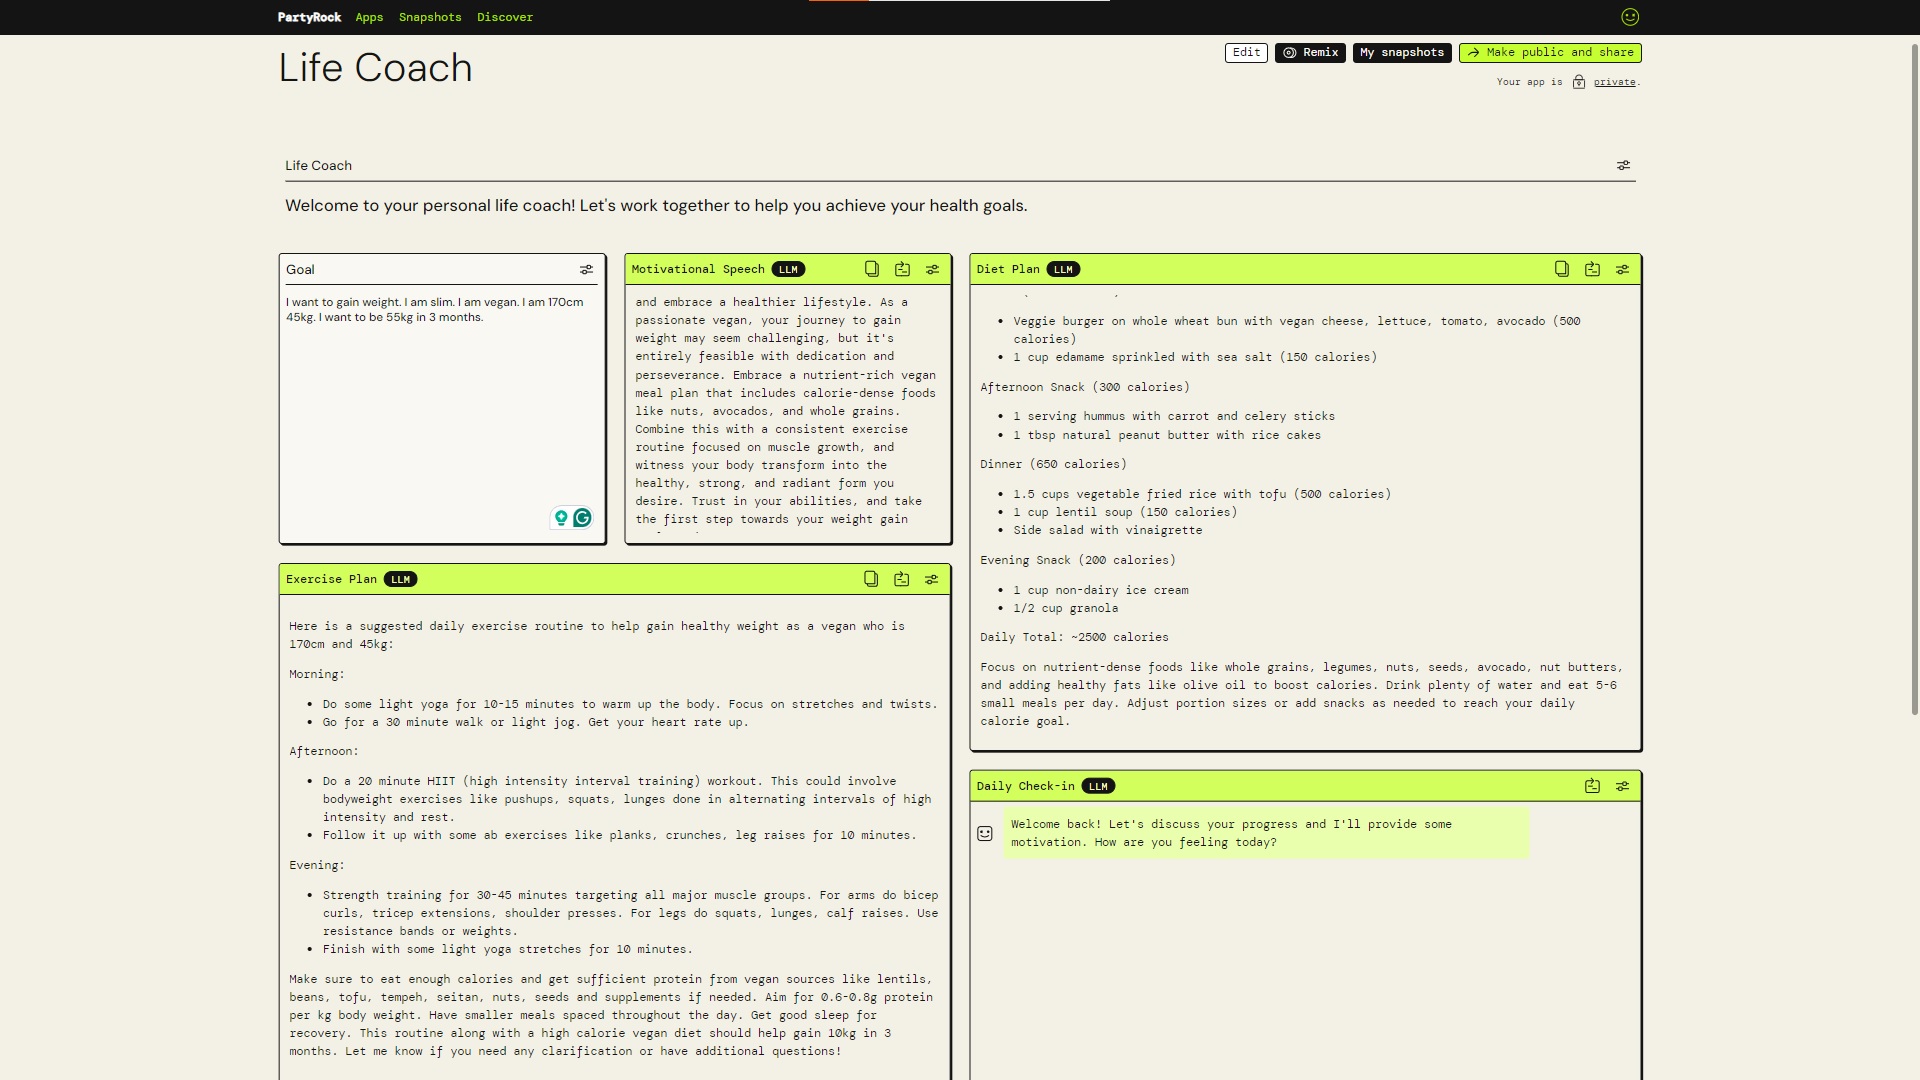Screen dimensions: 1920x1080
Task: Open the Life Coach header settings
Action: pyautogui.click(x=1623, y=165)
